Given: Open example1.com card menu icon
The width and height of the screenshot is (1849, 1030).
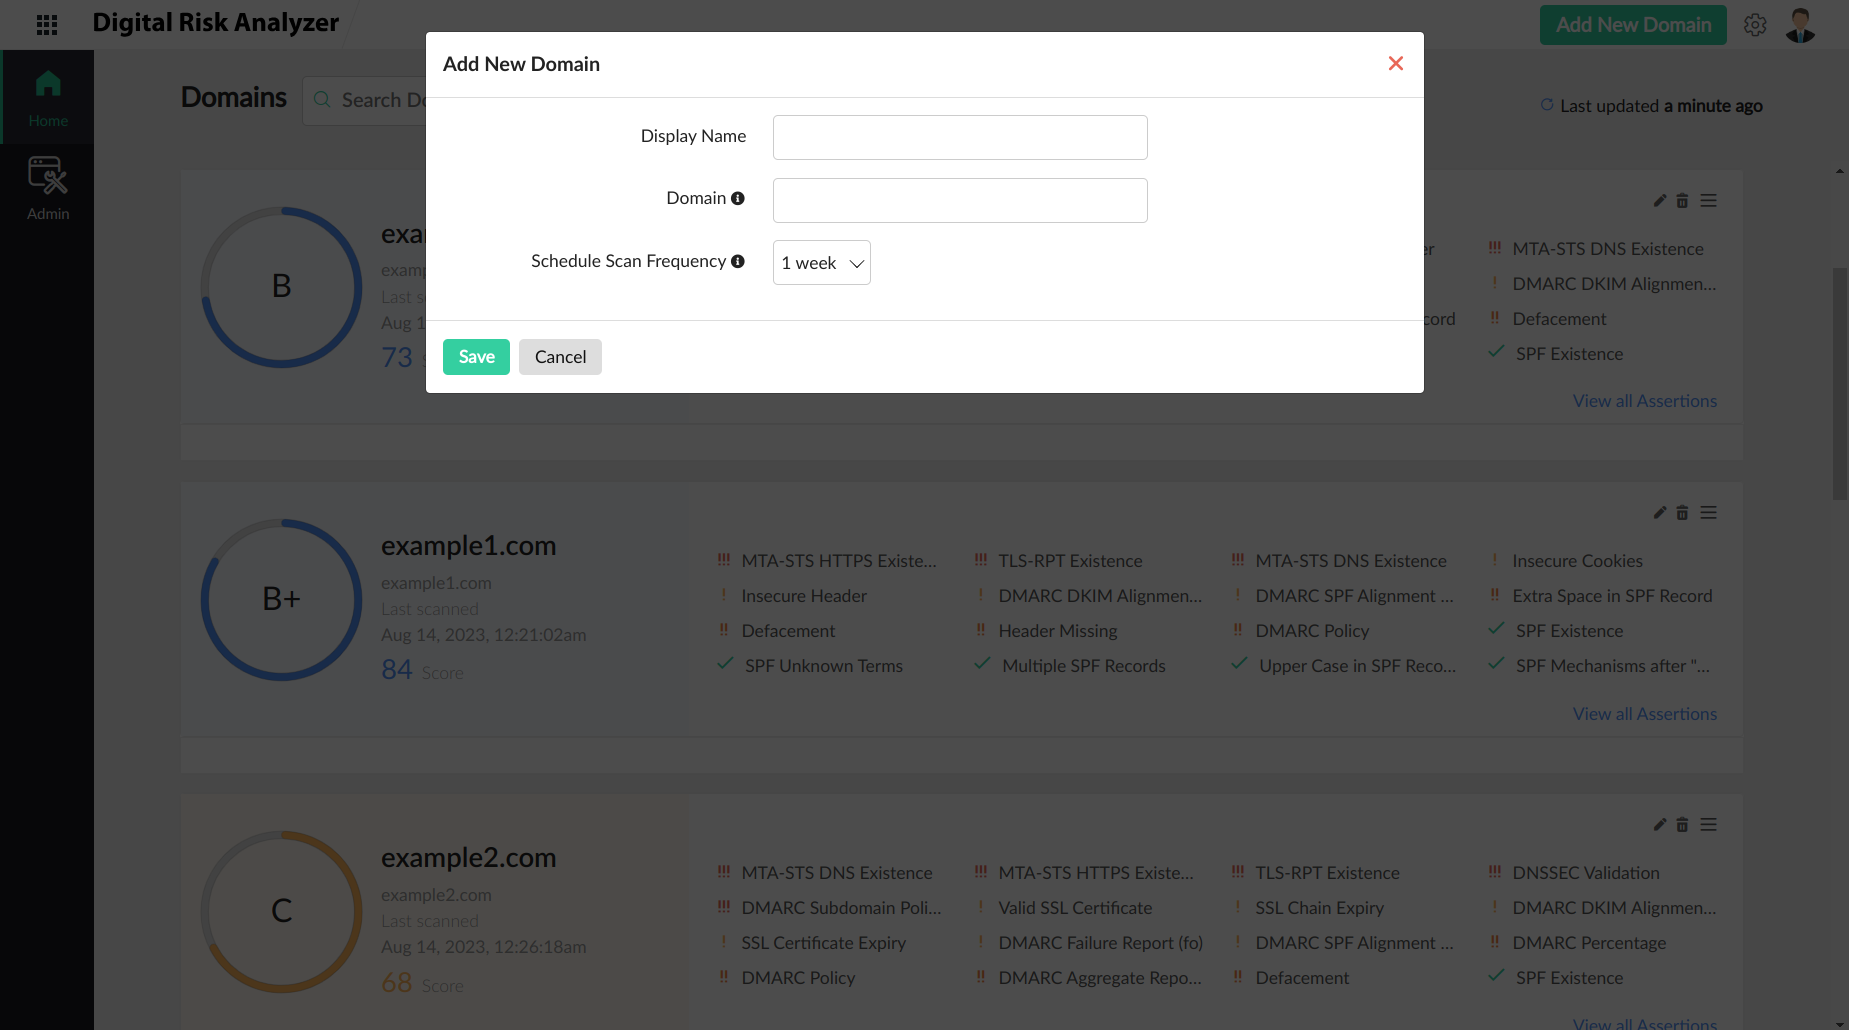Looking at the screenshot, I should 1708,513.
